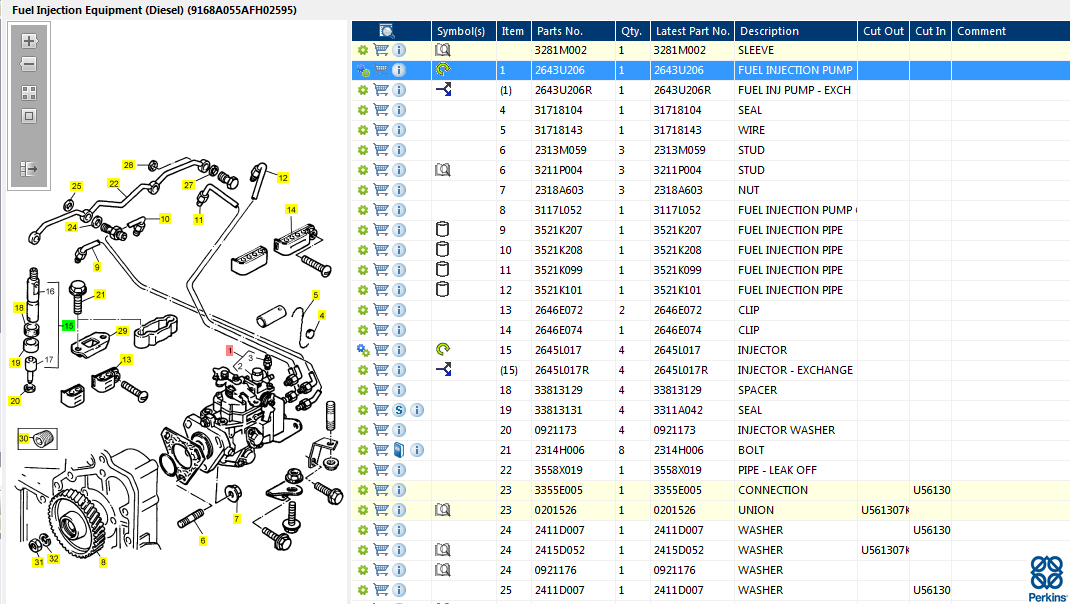The height and width of the screenshot is (604, 1070).
Task: Click the four-square grid view button
Action: (x=29, y=93)
